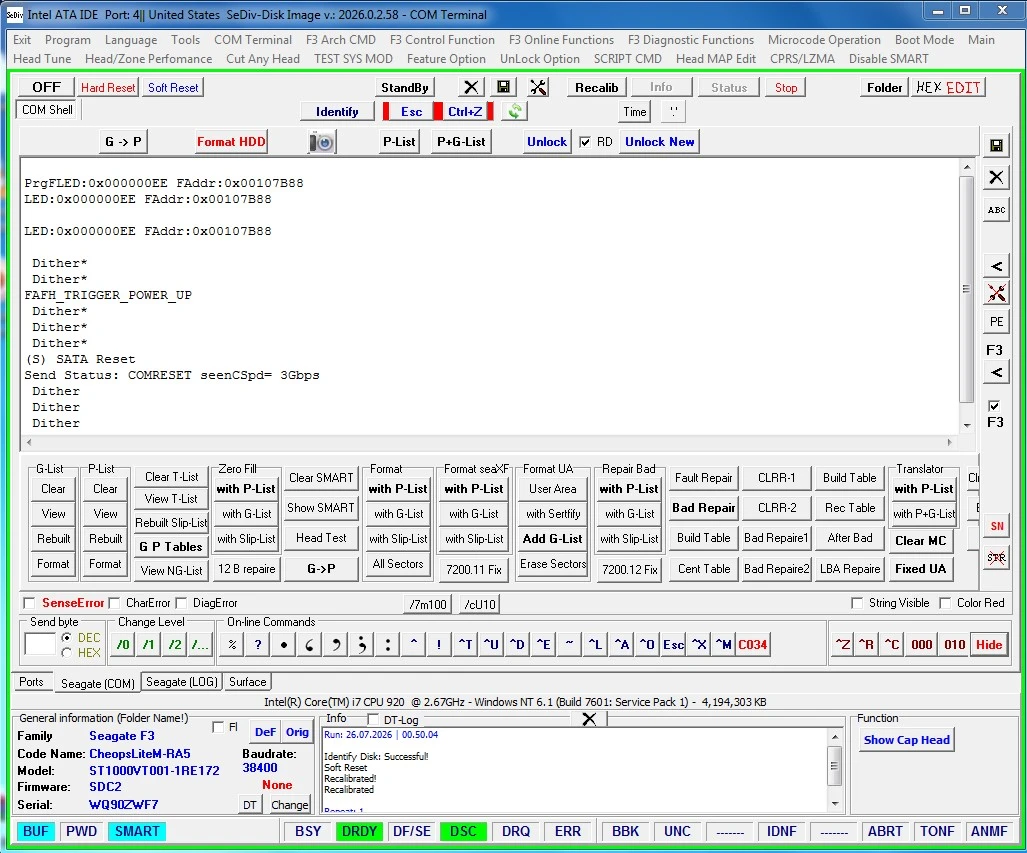Send the bullet dot online command
Screen dimensions: 1027x853
(284, 645)
